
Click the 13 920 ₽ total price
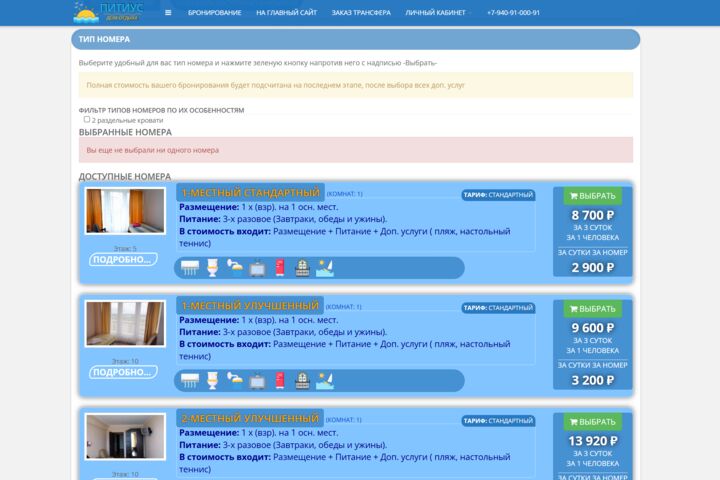pos(592,441)
